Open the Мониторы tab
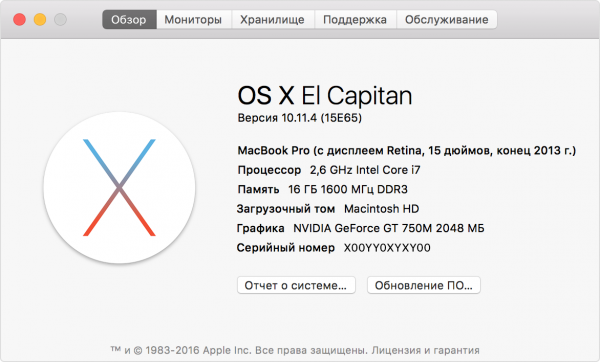 click(193, 20)
